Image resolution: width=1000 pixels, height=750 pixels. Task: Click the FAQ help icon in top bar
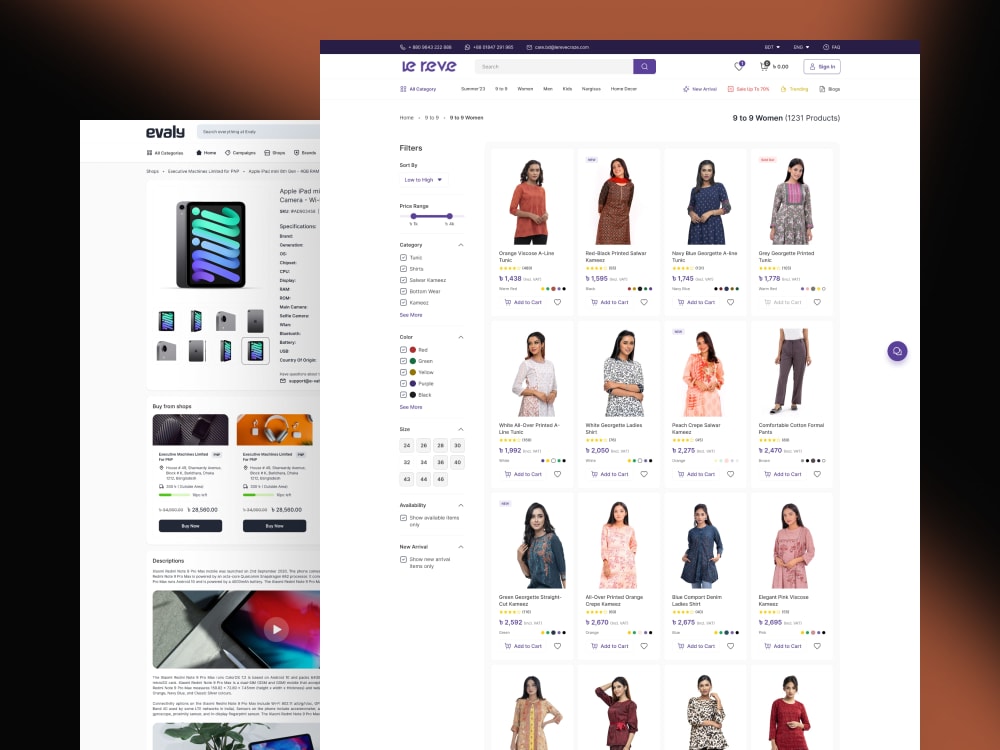[826, 47]
